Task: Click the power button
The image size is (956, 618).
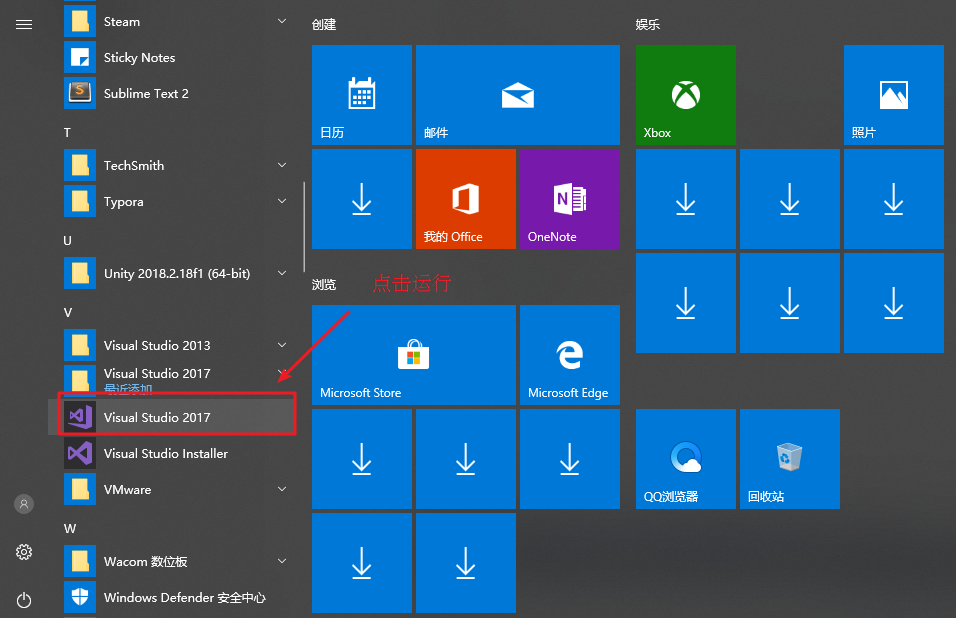Action: tap(24, 600)
